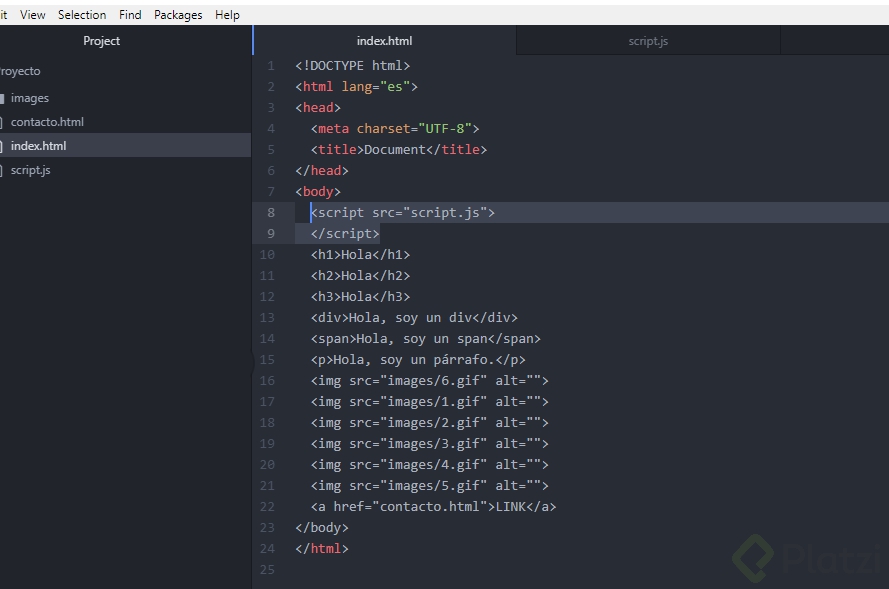Click the images/4.gif img line
889x589 pixels.
(430, 464)
